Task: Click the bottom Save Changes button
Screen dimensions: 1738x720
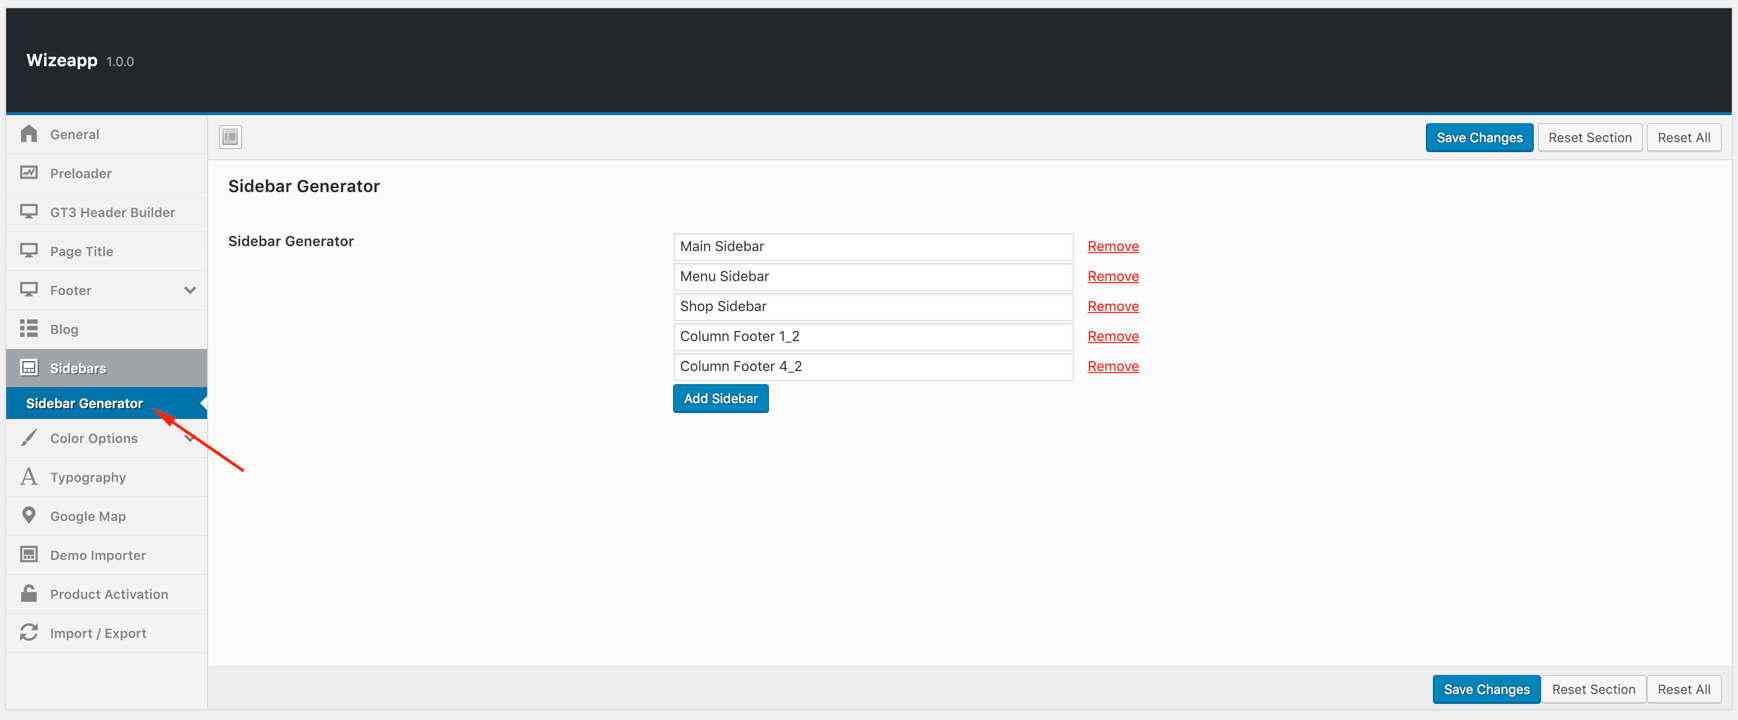Action: click(1486, 689)
